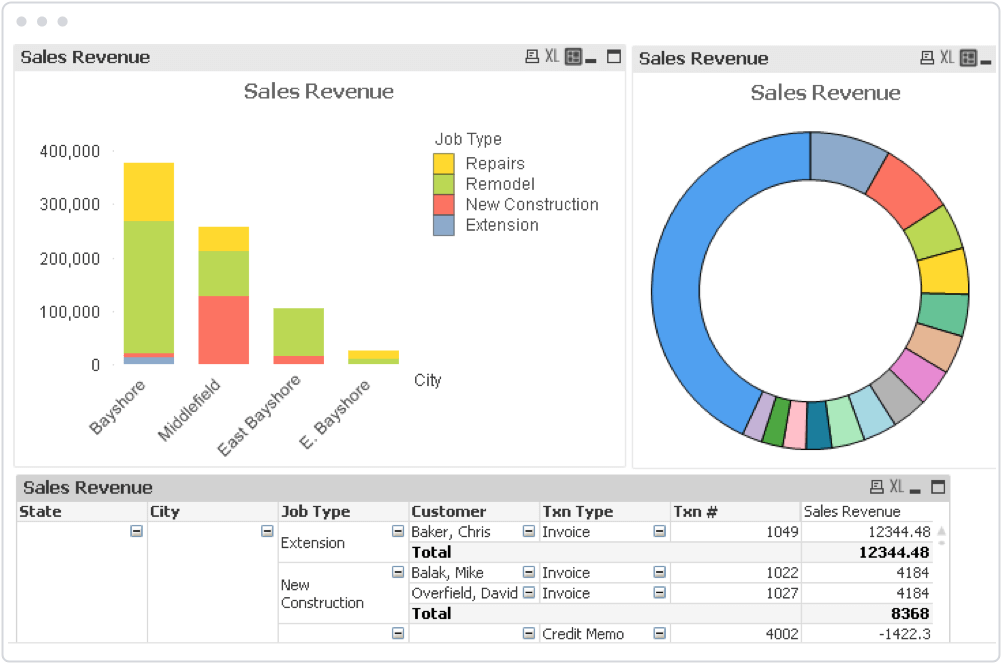Collapse the New Construction job type group

pos(397,572)
